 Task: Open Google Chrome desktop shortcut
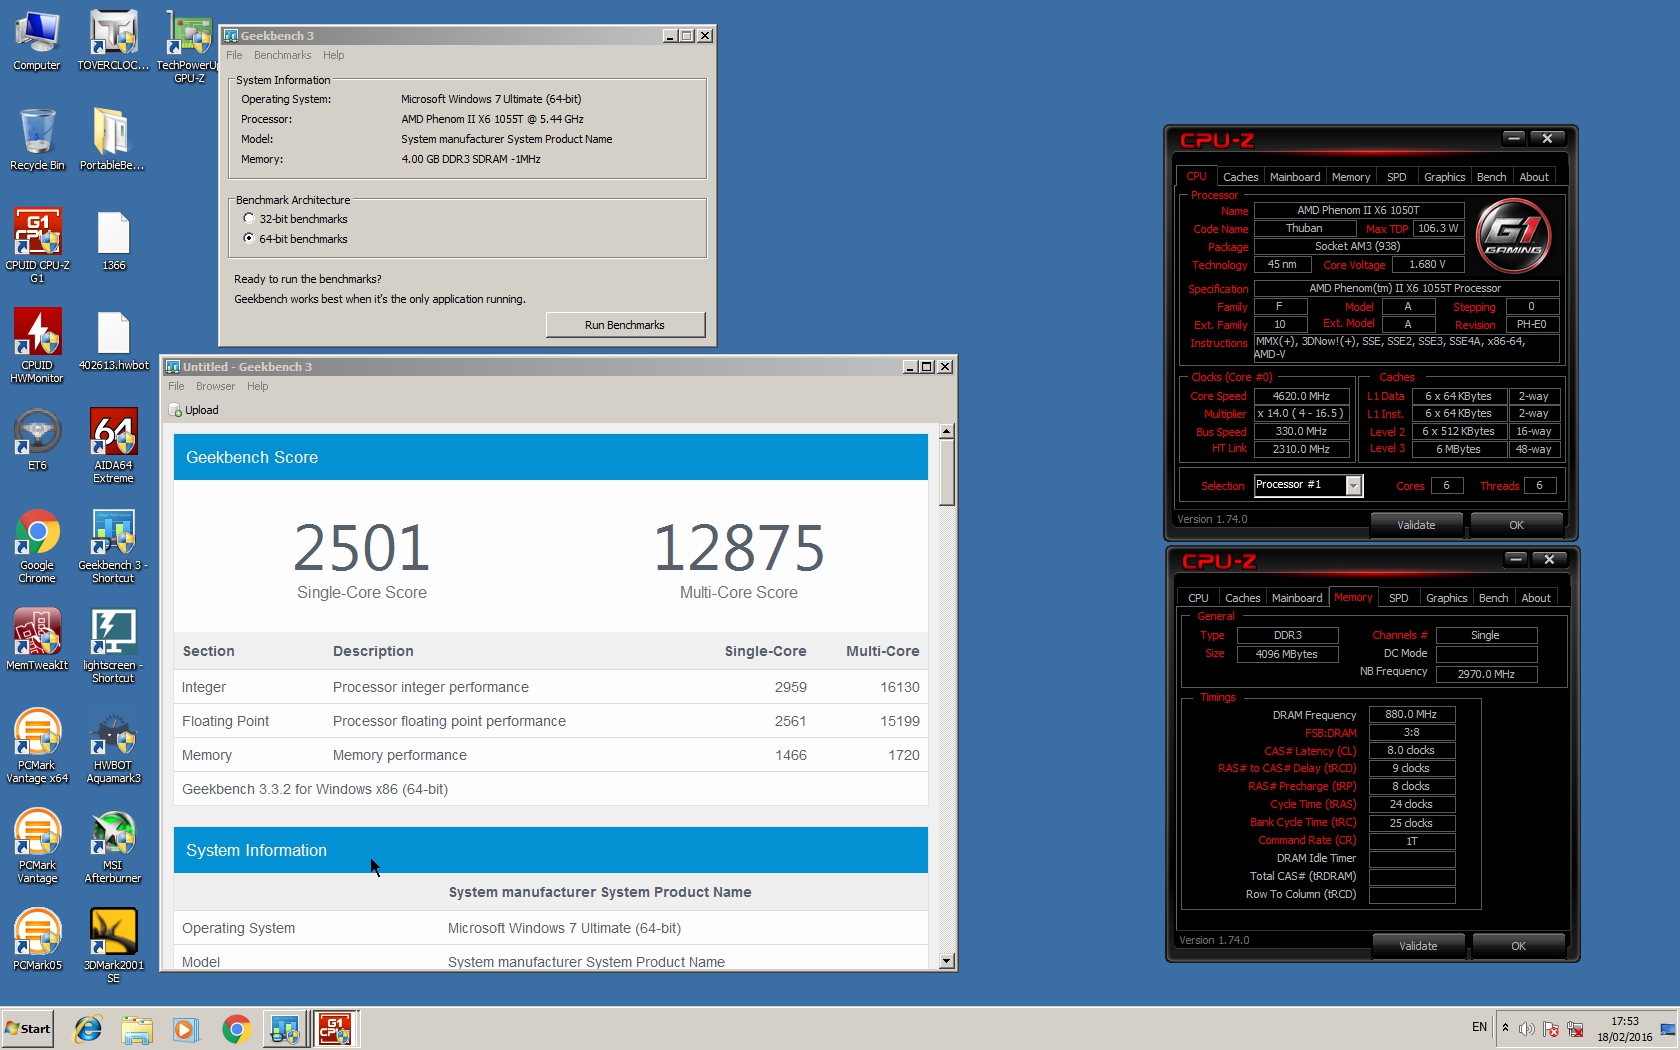(37, 545)
